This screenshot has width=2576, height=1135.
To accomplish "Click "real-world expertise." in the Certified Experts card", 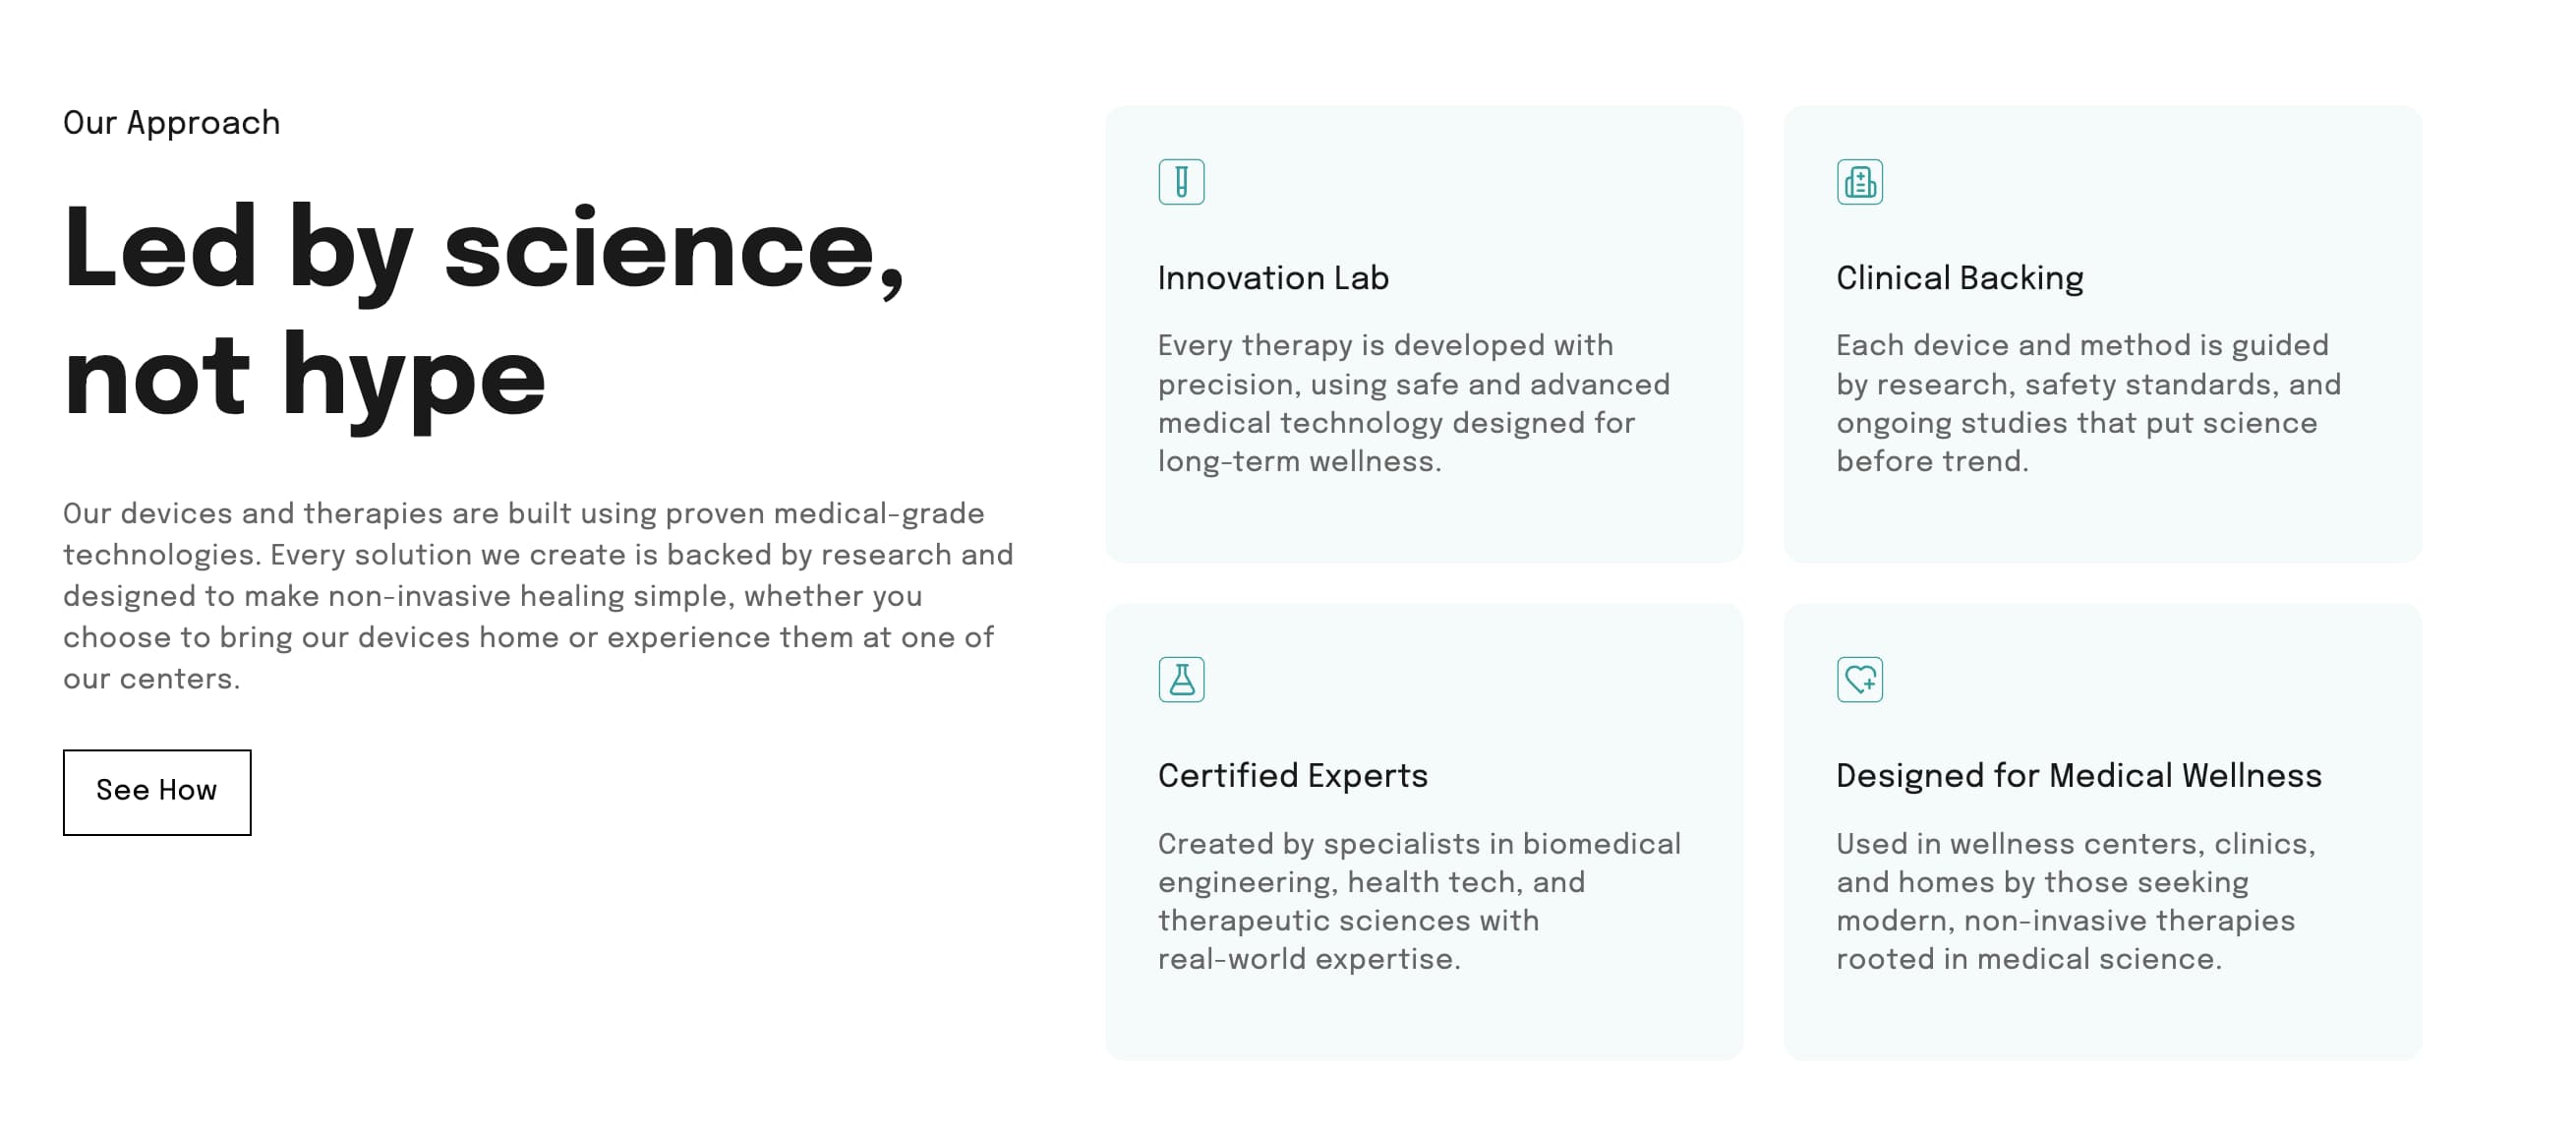I will (1308, 960).
